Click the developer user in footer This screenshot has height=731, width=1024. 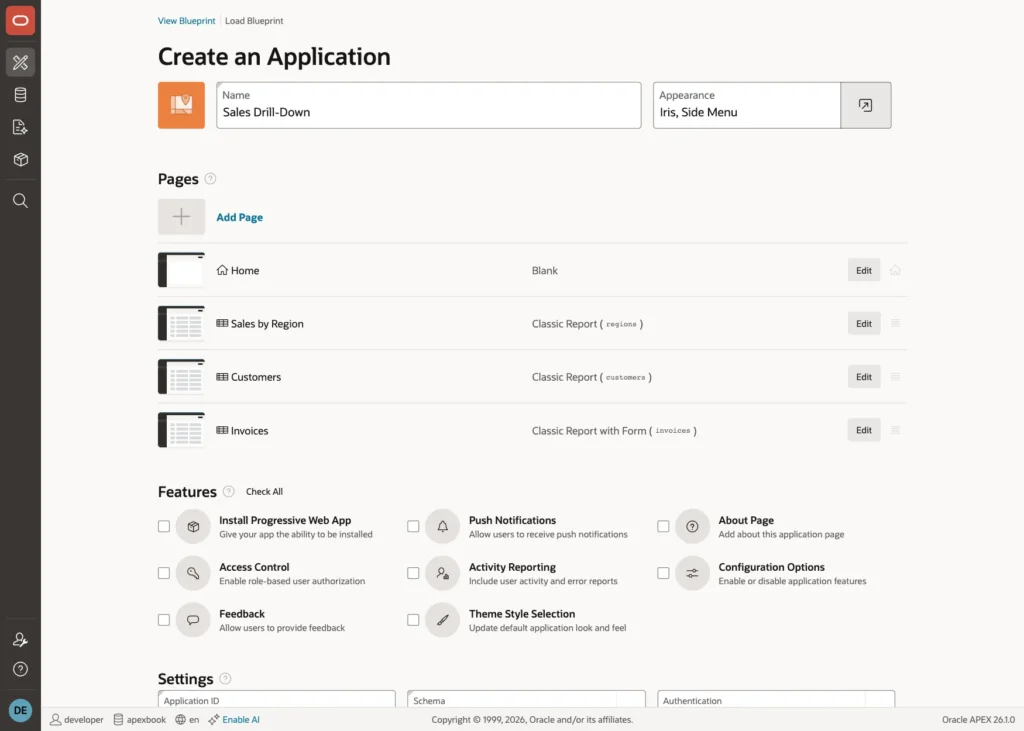[77, 719]
